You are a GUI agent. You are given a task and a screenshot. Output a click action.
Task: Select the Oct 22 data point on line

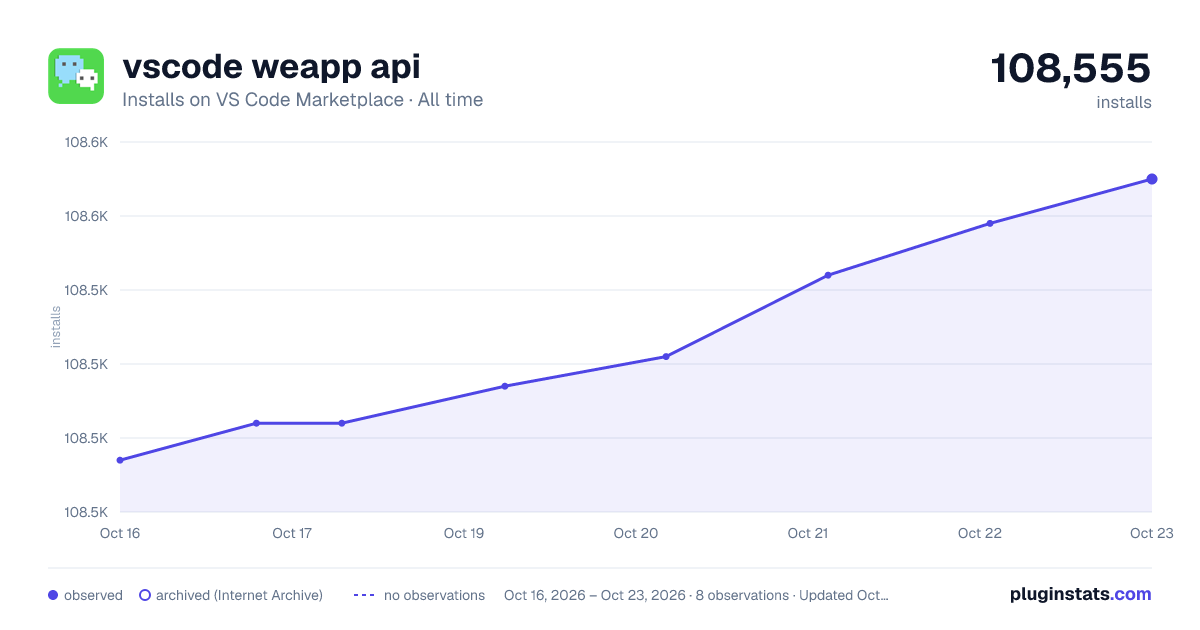990,223
